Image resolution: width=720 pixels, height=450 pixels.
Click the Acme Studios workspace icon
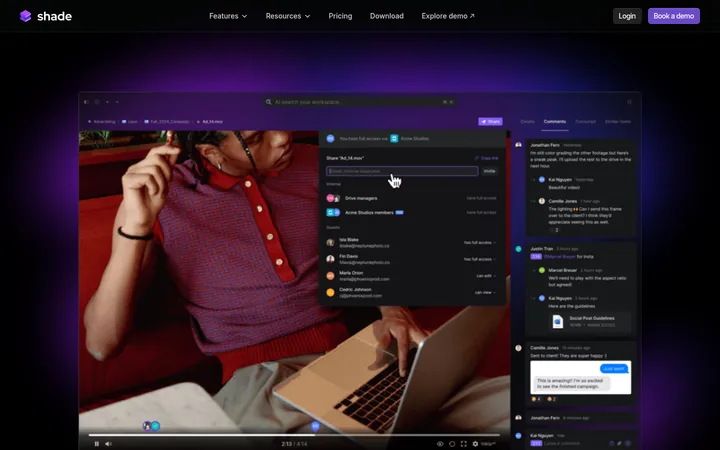[394, 139]
